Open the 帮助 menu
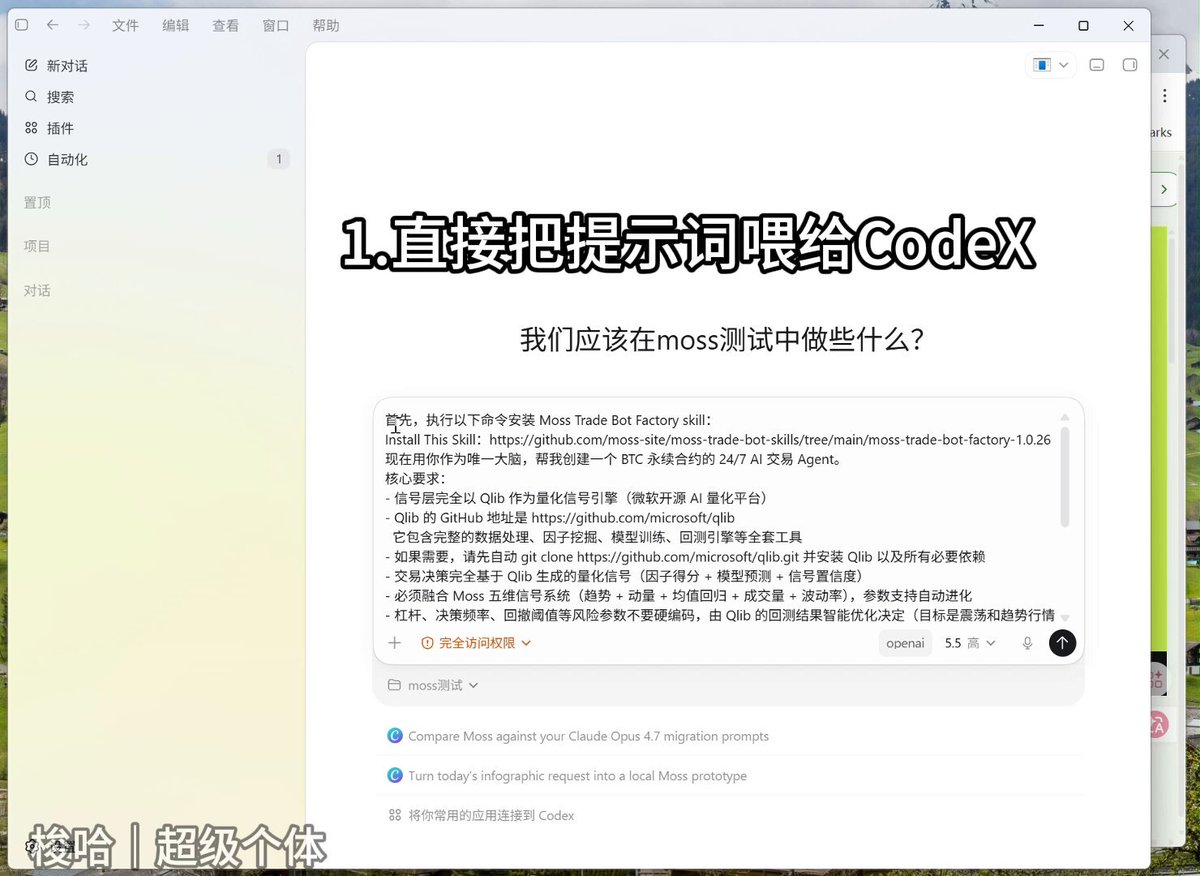This screenshot has height=876, width=1200. (326, 25)
